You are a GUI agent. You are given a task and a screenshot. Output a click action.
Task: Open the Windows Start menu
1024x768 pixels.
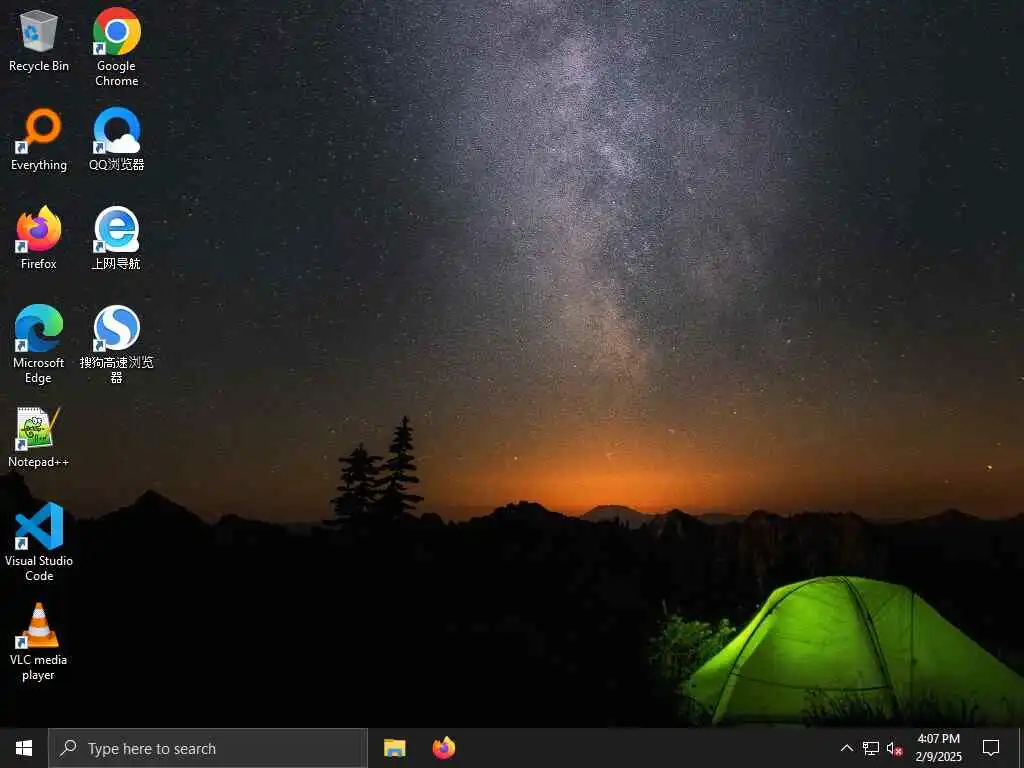(24, 748)
